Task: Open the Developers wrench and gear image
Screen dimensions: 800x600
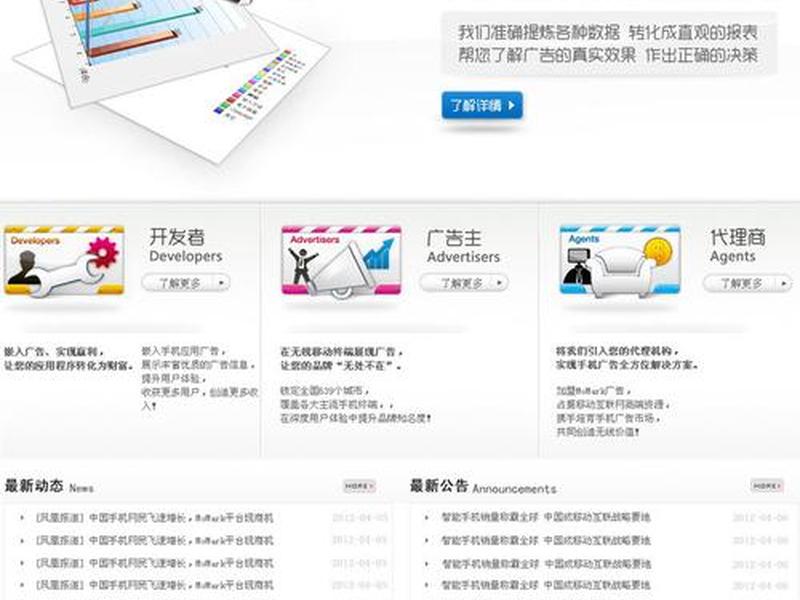Action: coord(64,261)
